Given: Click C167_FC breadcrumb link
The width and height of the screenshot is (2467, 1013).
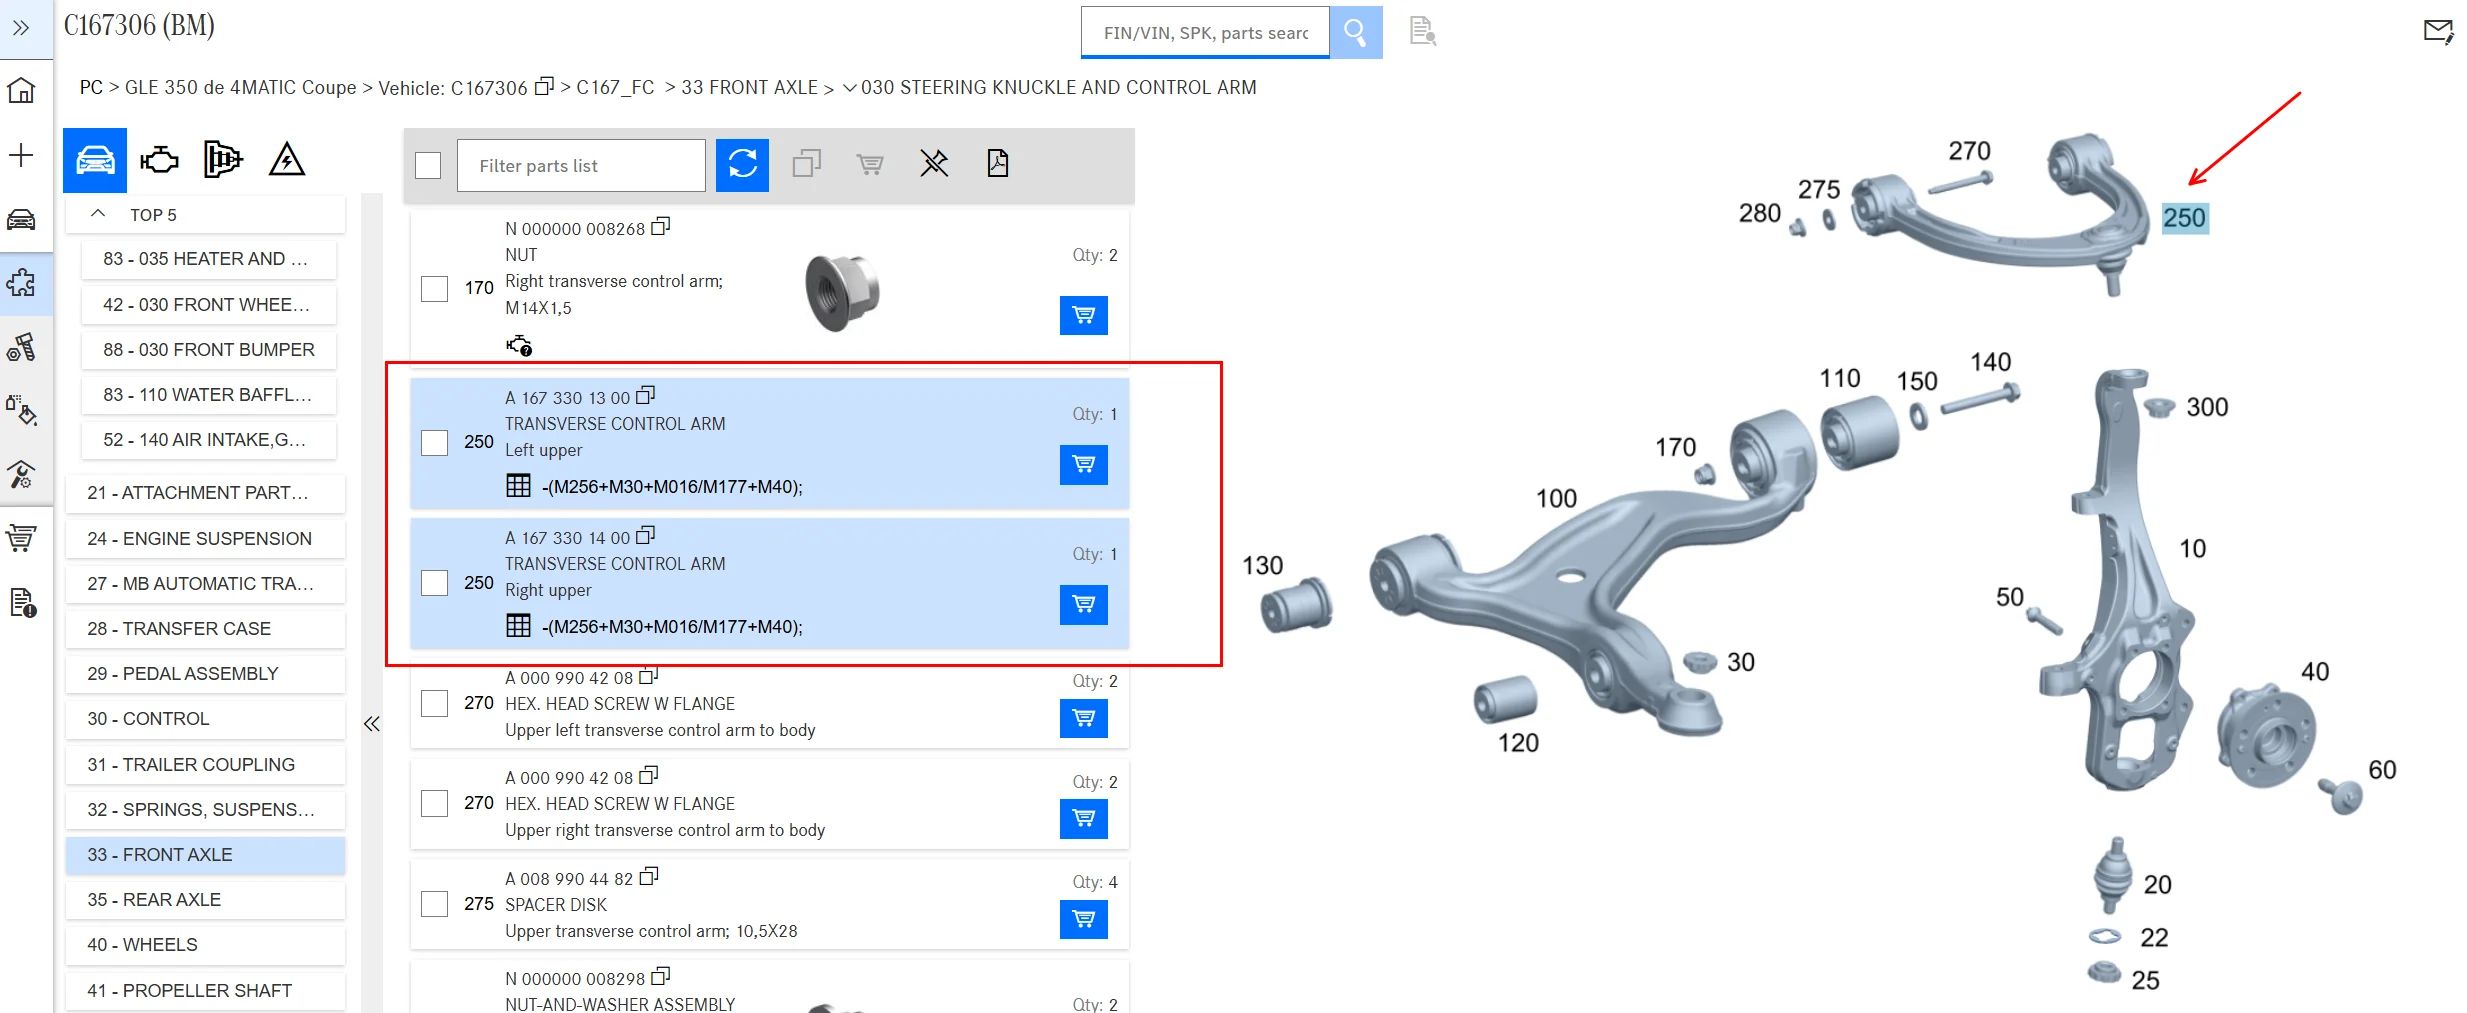Looking at the screenshot, I should (615, 88).
